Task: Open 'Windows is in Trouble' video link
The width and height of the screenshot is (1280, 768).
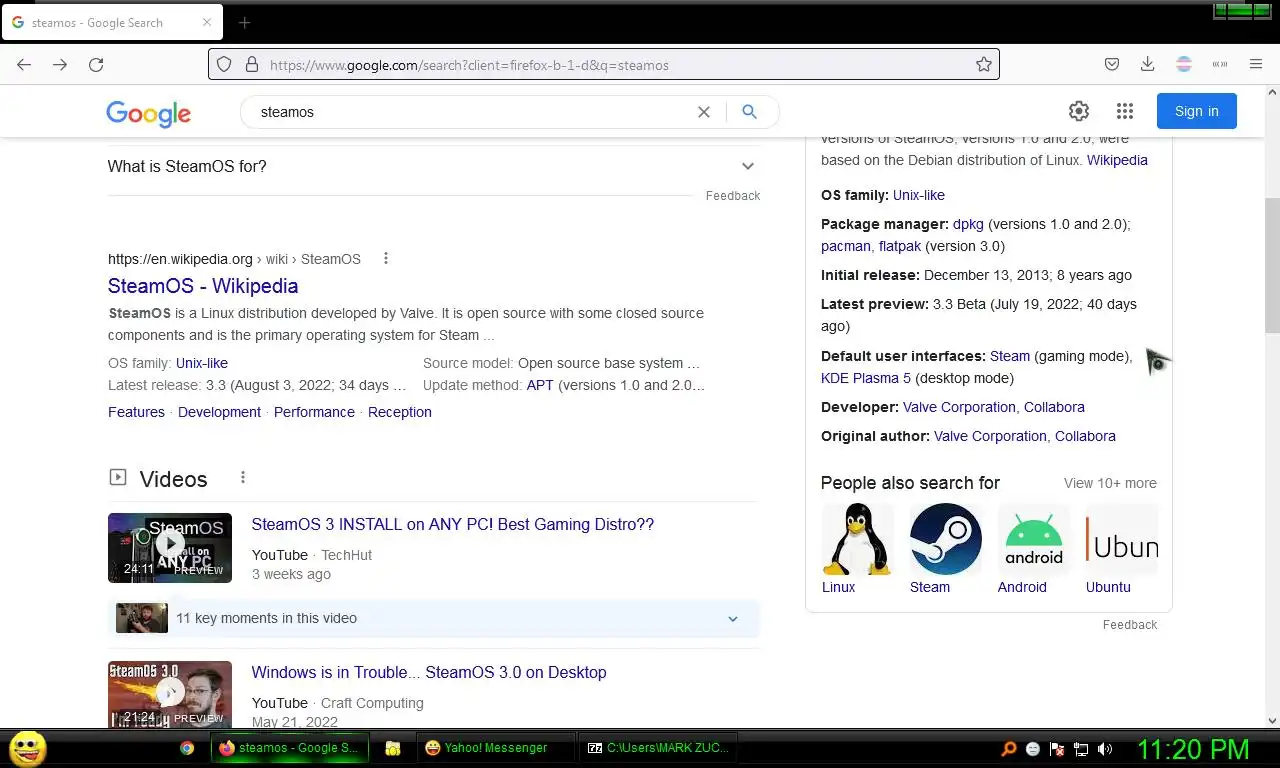Action: coord(429,672)
